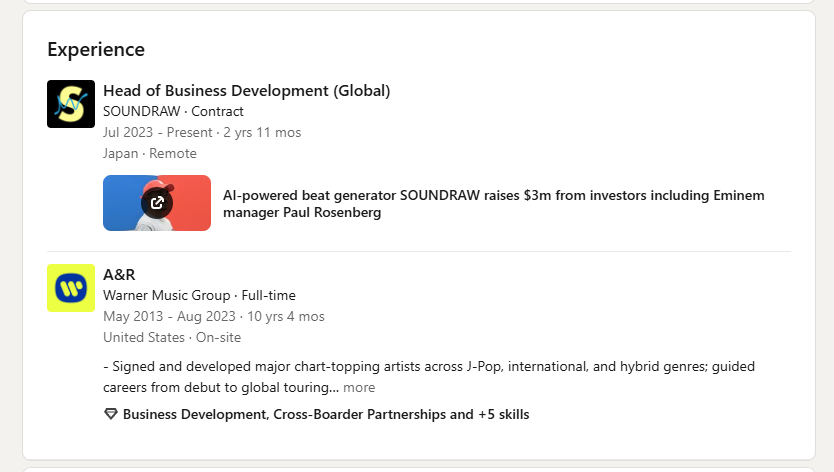This screenshot has width=834, height=472.
Task: Select the "Warner Music Group · Full-time" text
Action: 199,295
